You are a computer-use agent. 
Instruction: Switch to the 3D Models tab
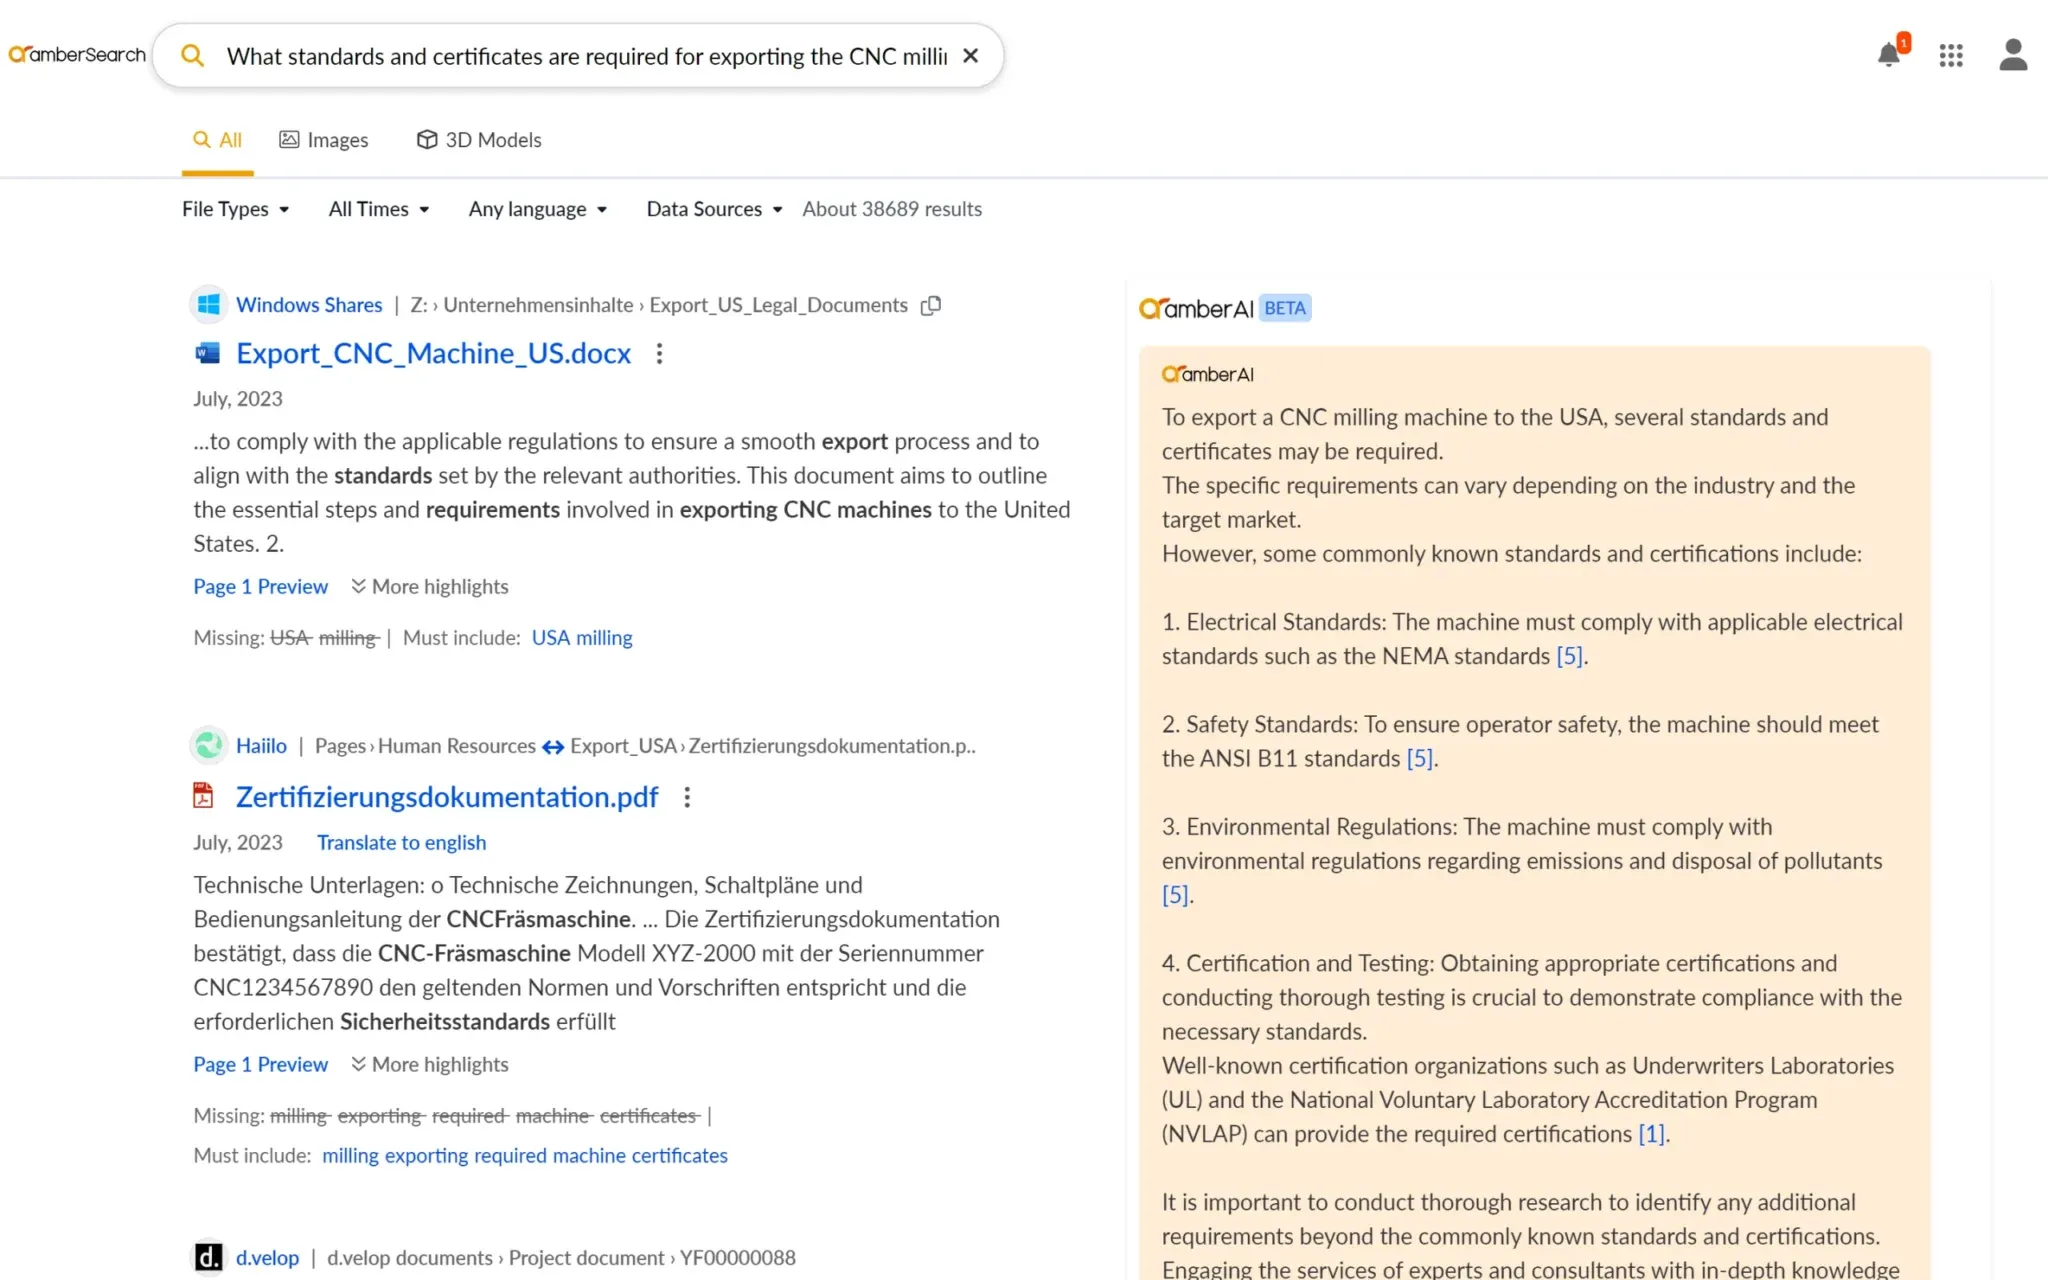(479, 140)
